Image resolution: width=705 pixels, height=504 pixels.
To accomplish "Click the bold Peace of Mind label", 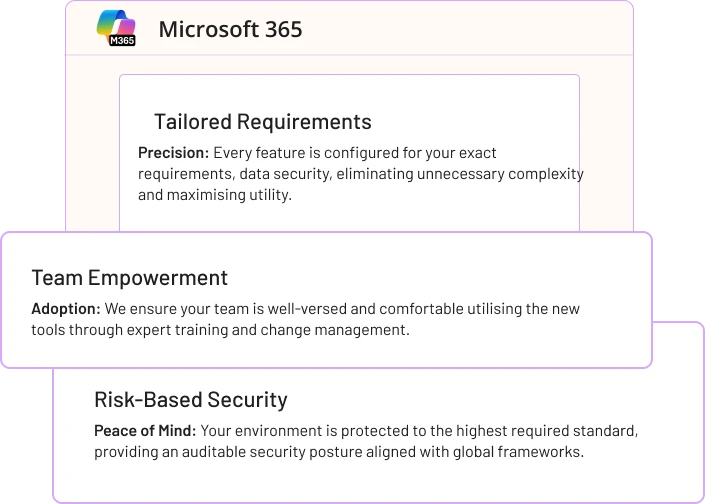I will 145,431.
